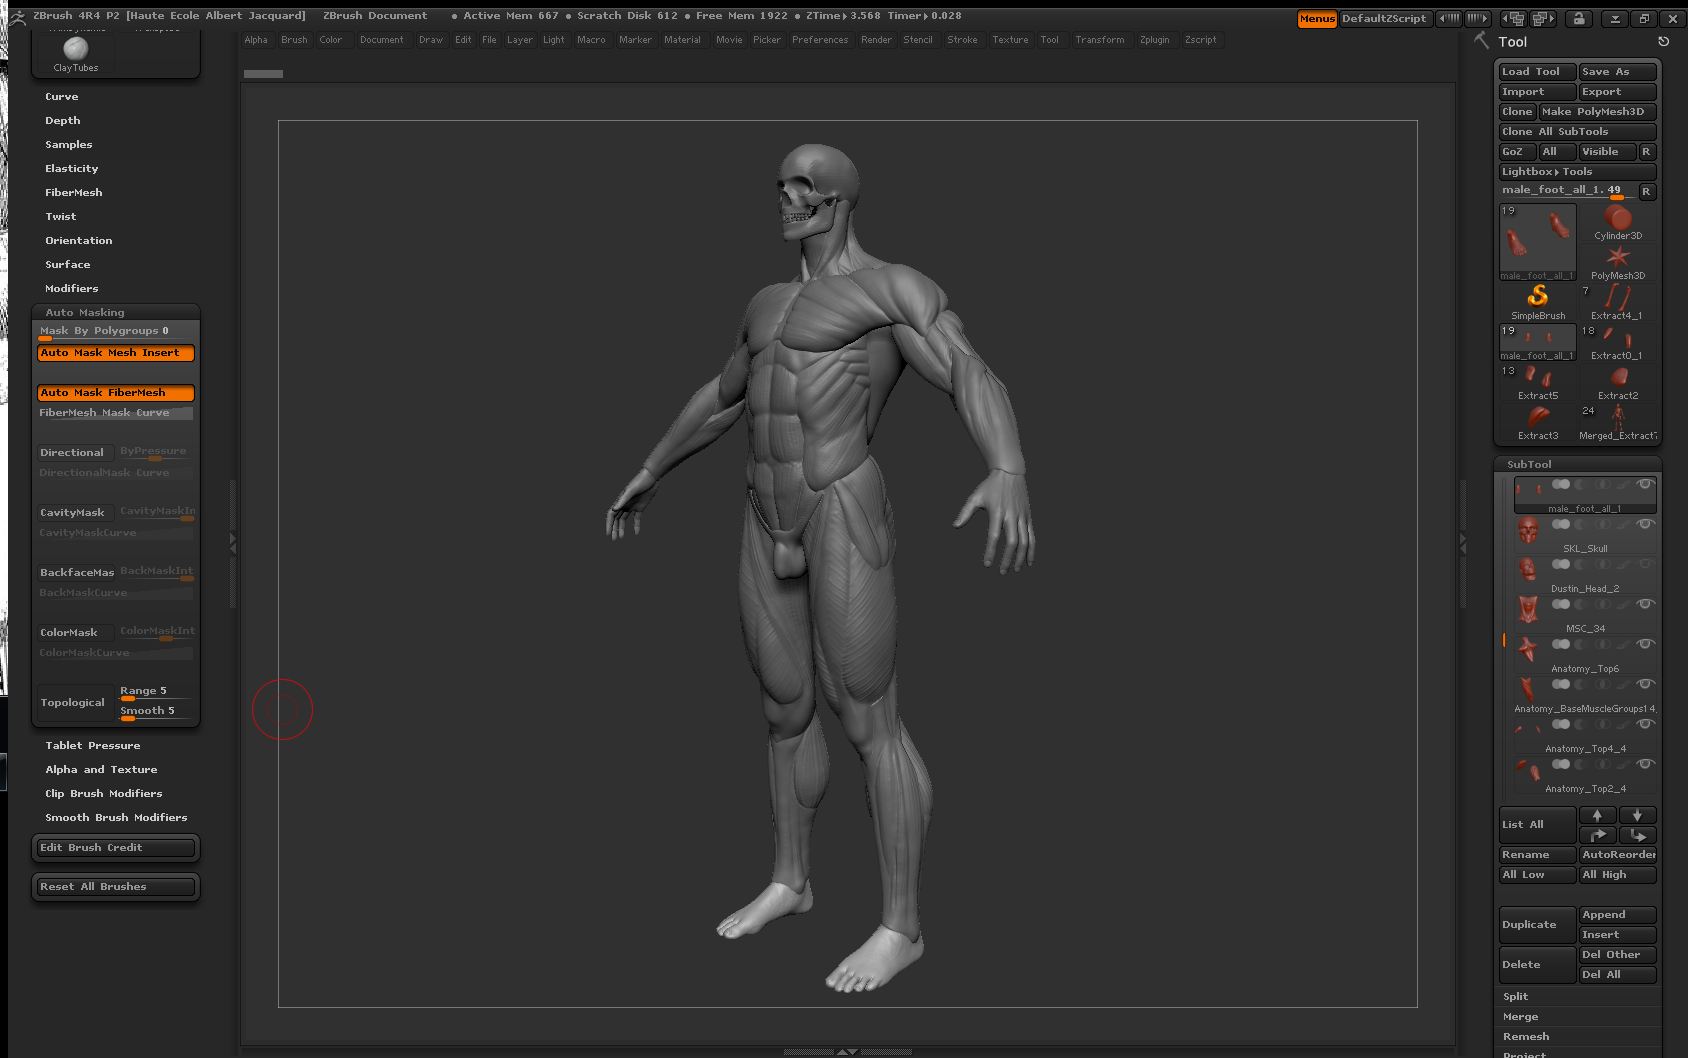Collapse the Auto Masking section
The image size is (1688, 1058).
point(85,313)
